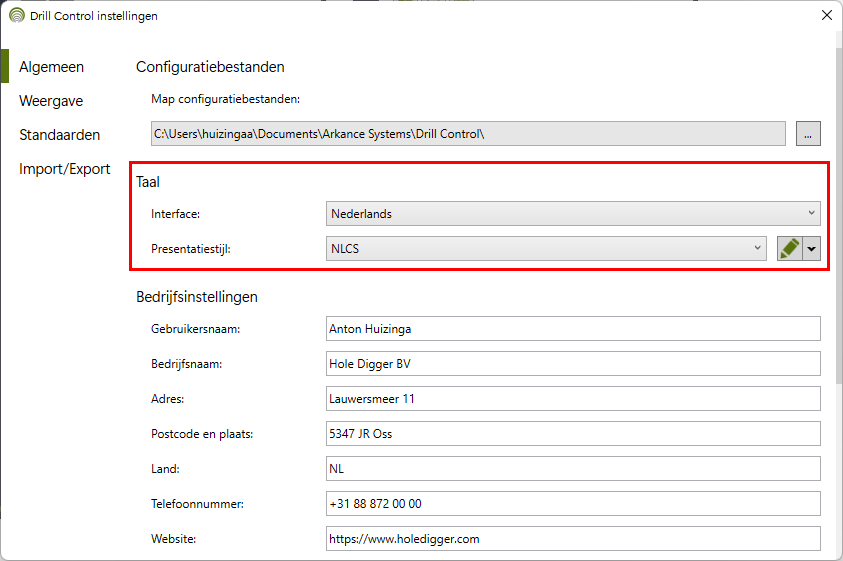The height and width of the screenshot is (561, 843).
Task: Click the 'Telefoonnummer:' label
Action: click(x=197, y=504)
